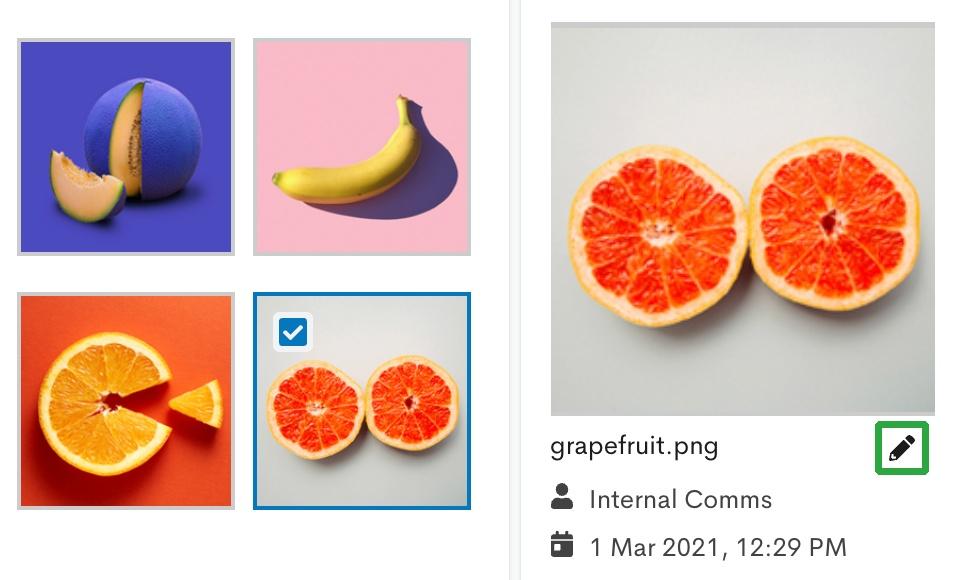
Task: Click the vertical divider between gallery and details
Action: pyautogui.click(x=514, y=290)
